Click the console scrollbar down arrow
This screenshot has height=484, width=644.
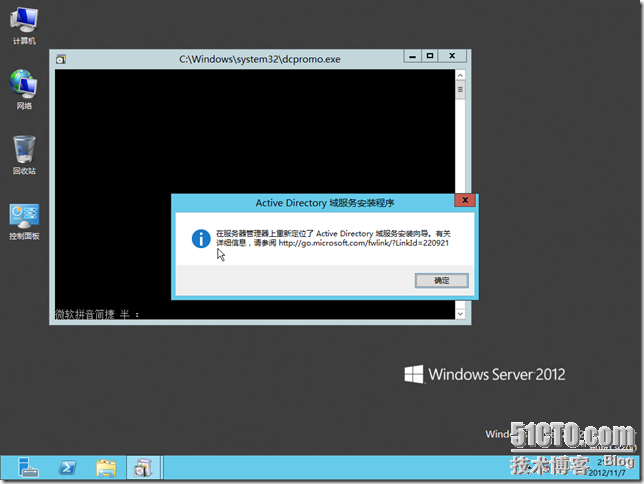460,314
